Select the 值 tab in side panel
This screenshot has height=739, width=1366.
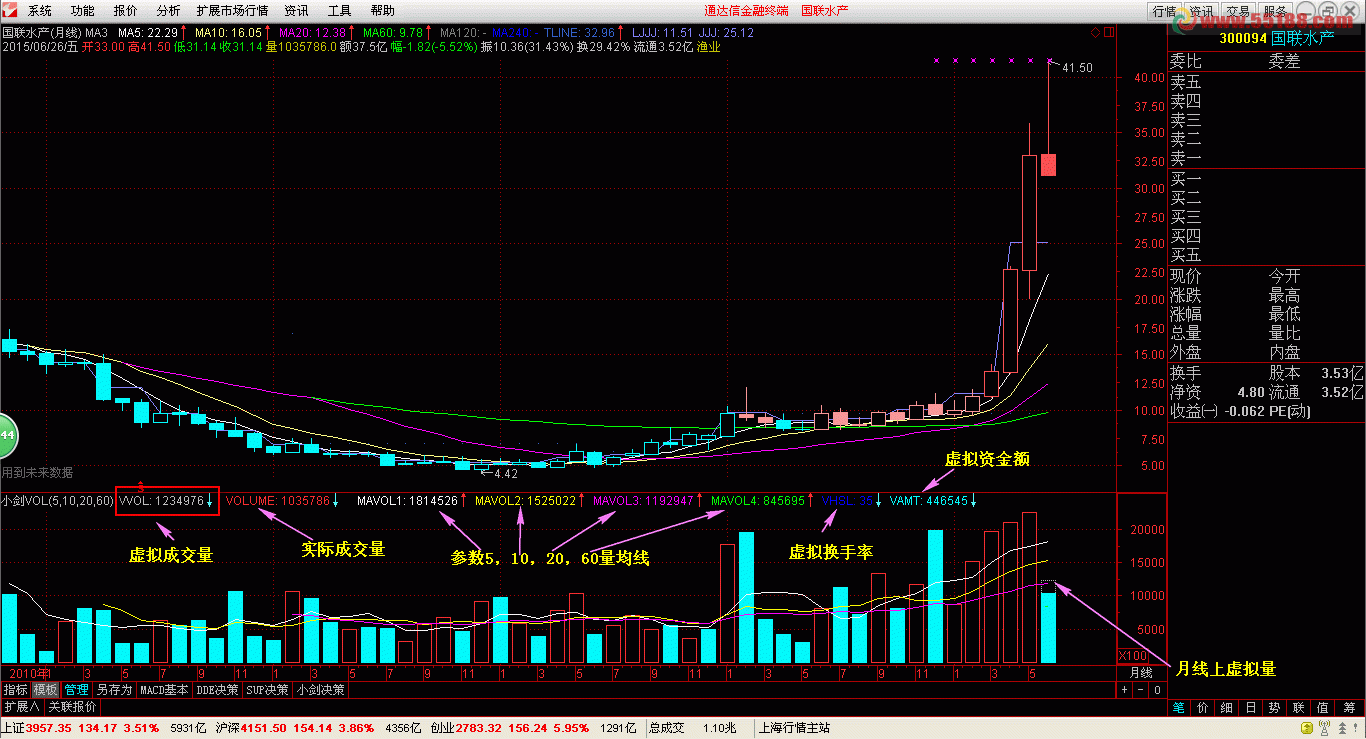tap(1323, 708)
